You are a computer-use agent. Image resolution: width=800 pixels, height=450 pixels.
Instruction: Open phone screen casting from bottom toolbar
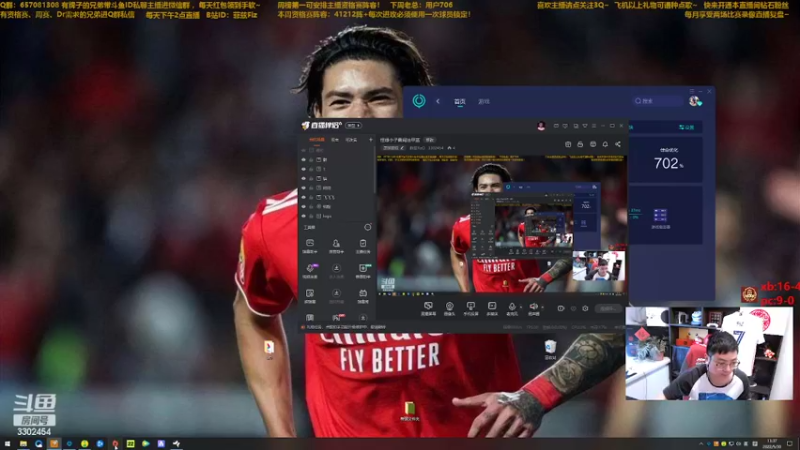pos(470,306)
